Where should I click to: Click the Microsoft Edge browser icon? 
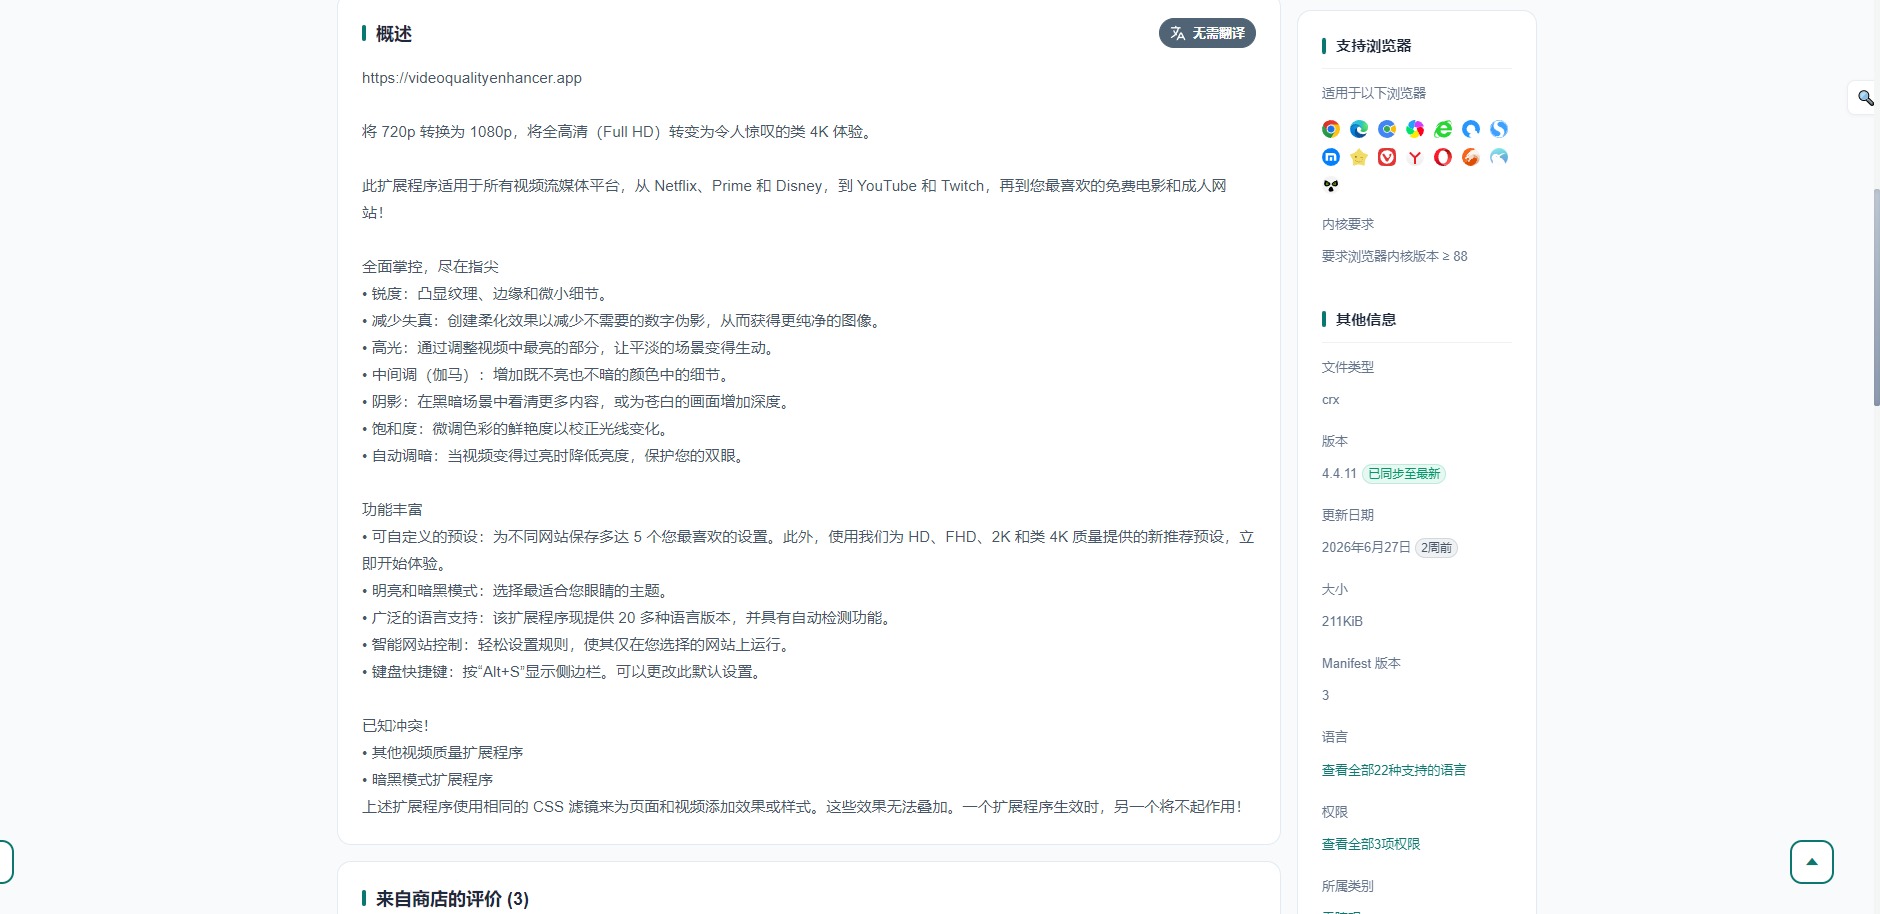click(1359, 129)
